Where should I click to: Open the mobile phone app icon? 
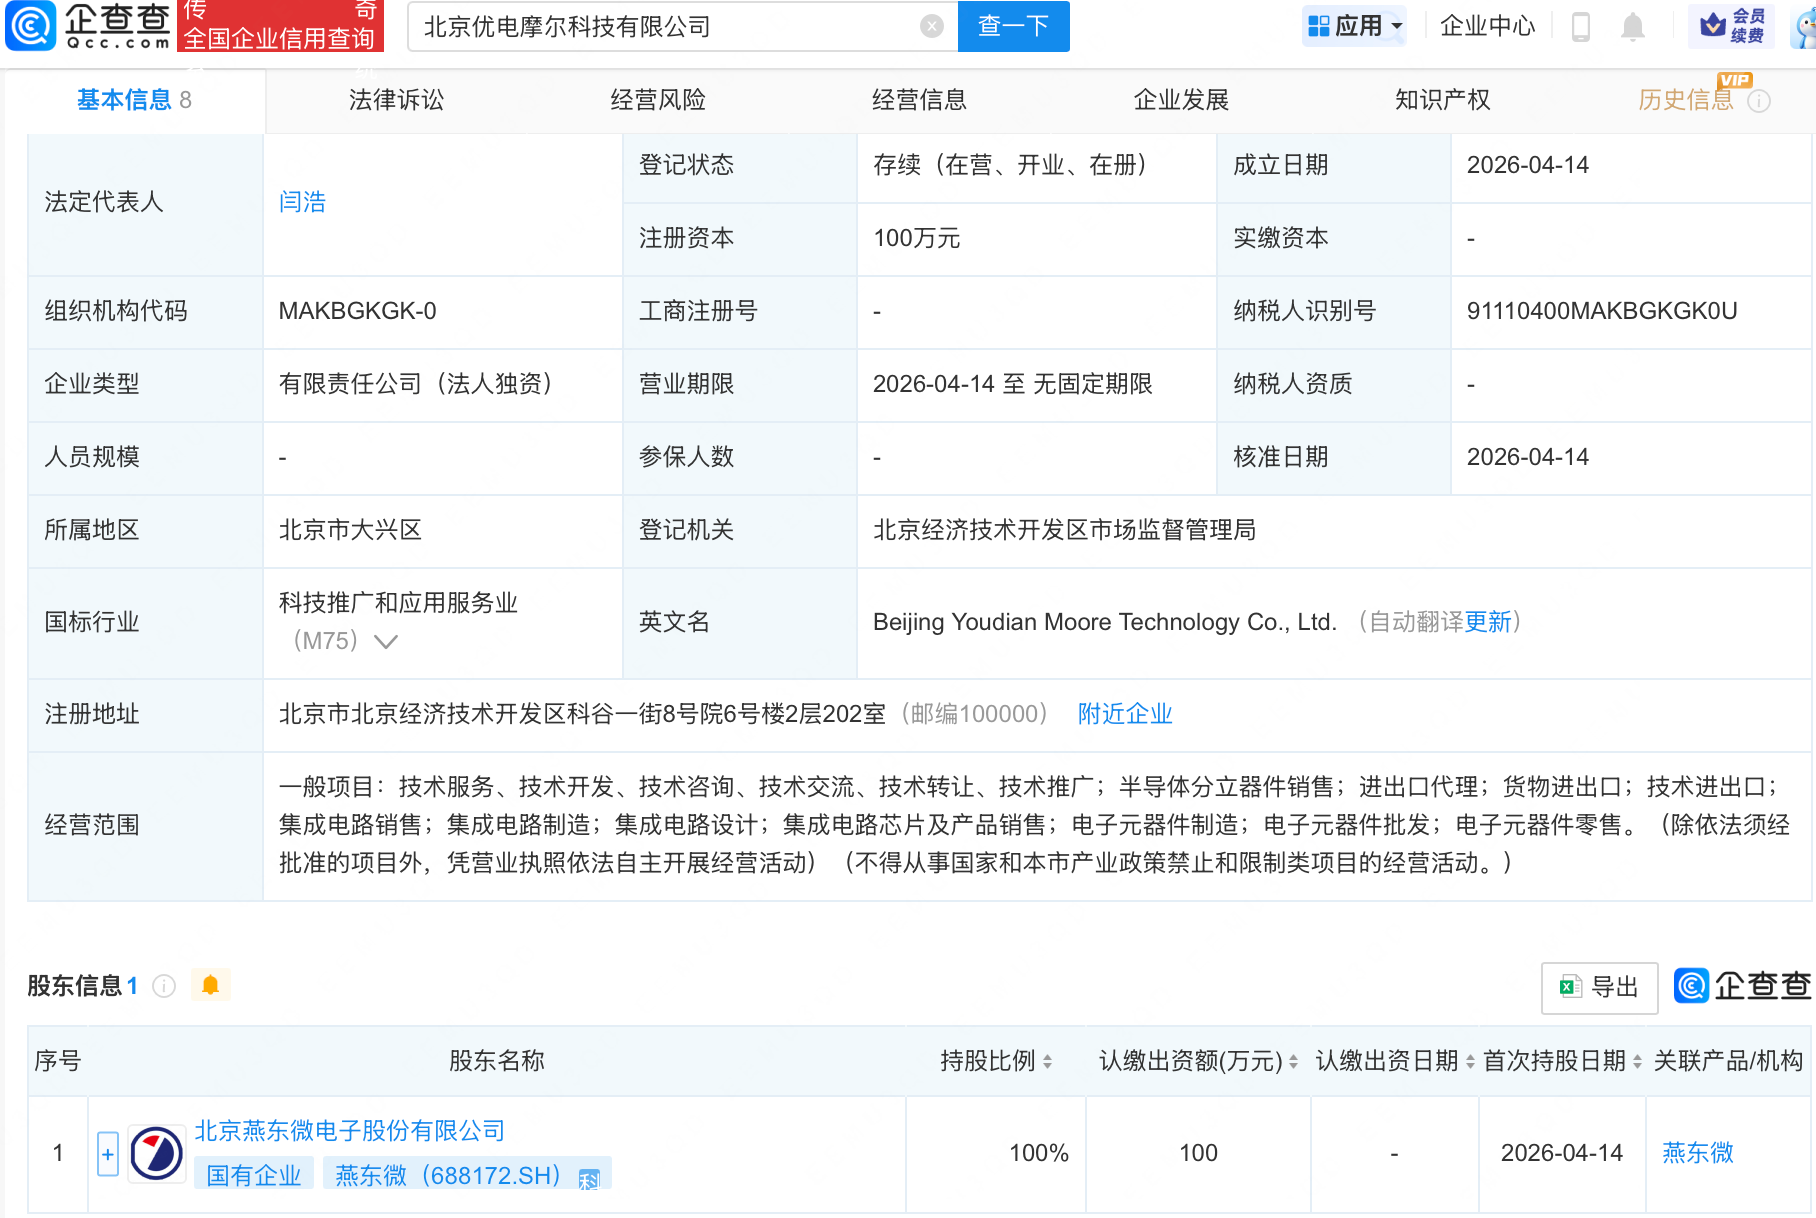pyautogui.click(x=1581, y=27)
